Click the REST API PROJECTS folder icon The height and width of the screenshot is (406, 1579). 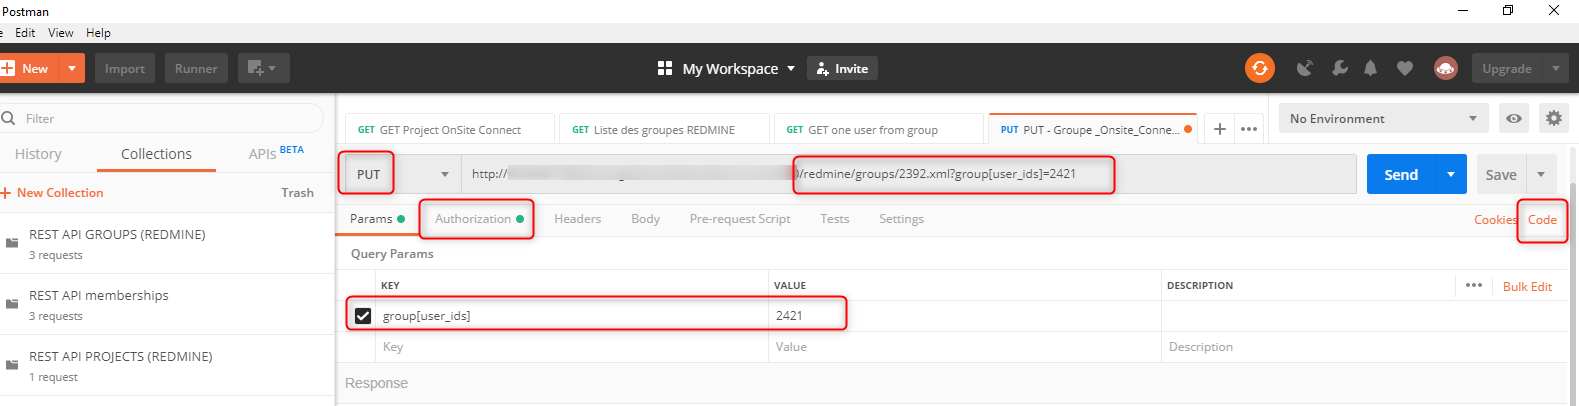(12, 365)
